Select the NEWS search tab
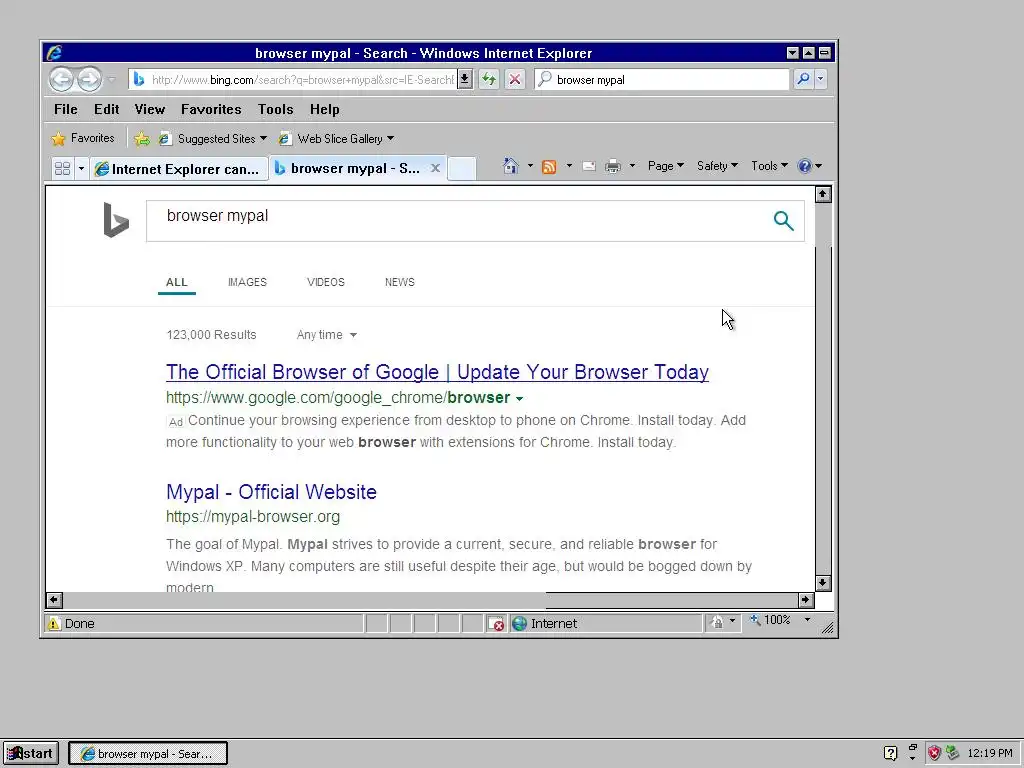 point(400,282)
